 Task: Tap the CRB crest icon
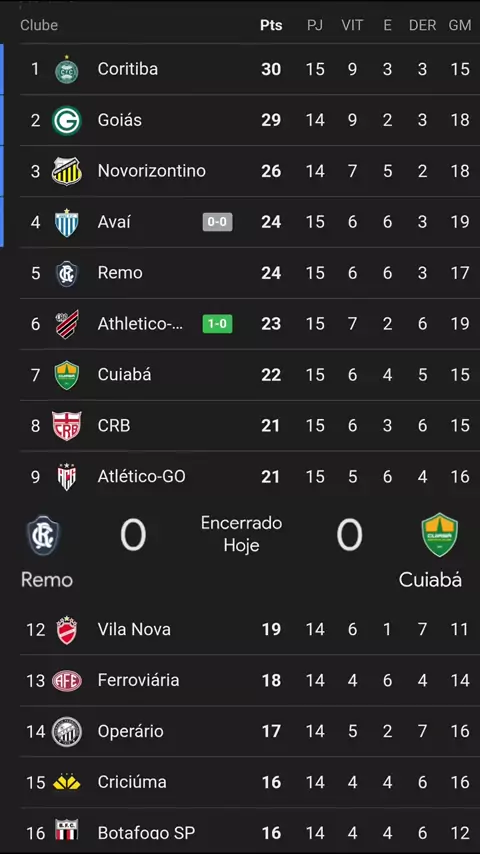(66, 426)
